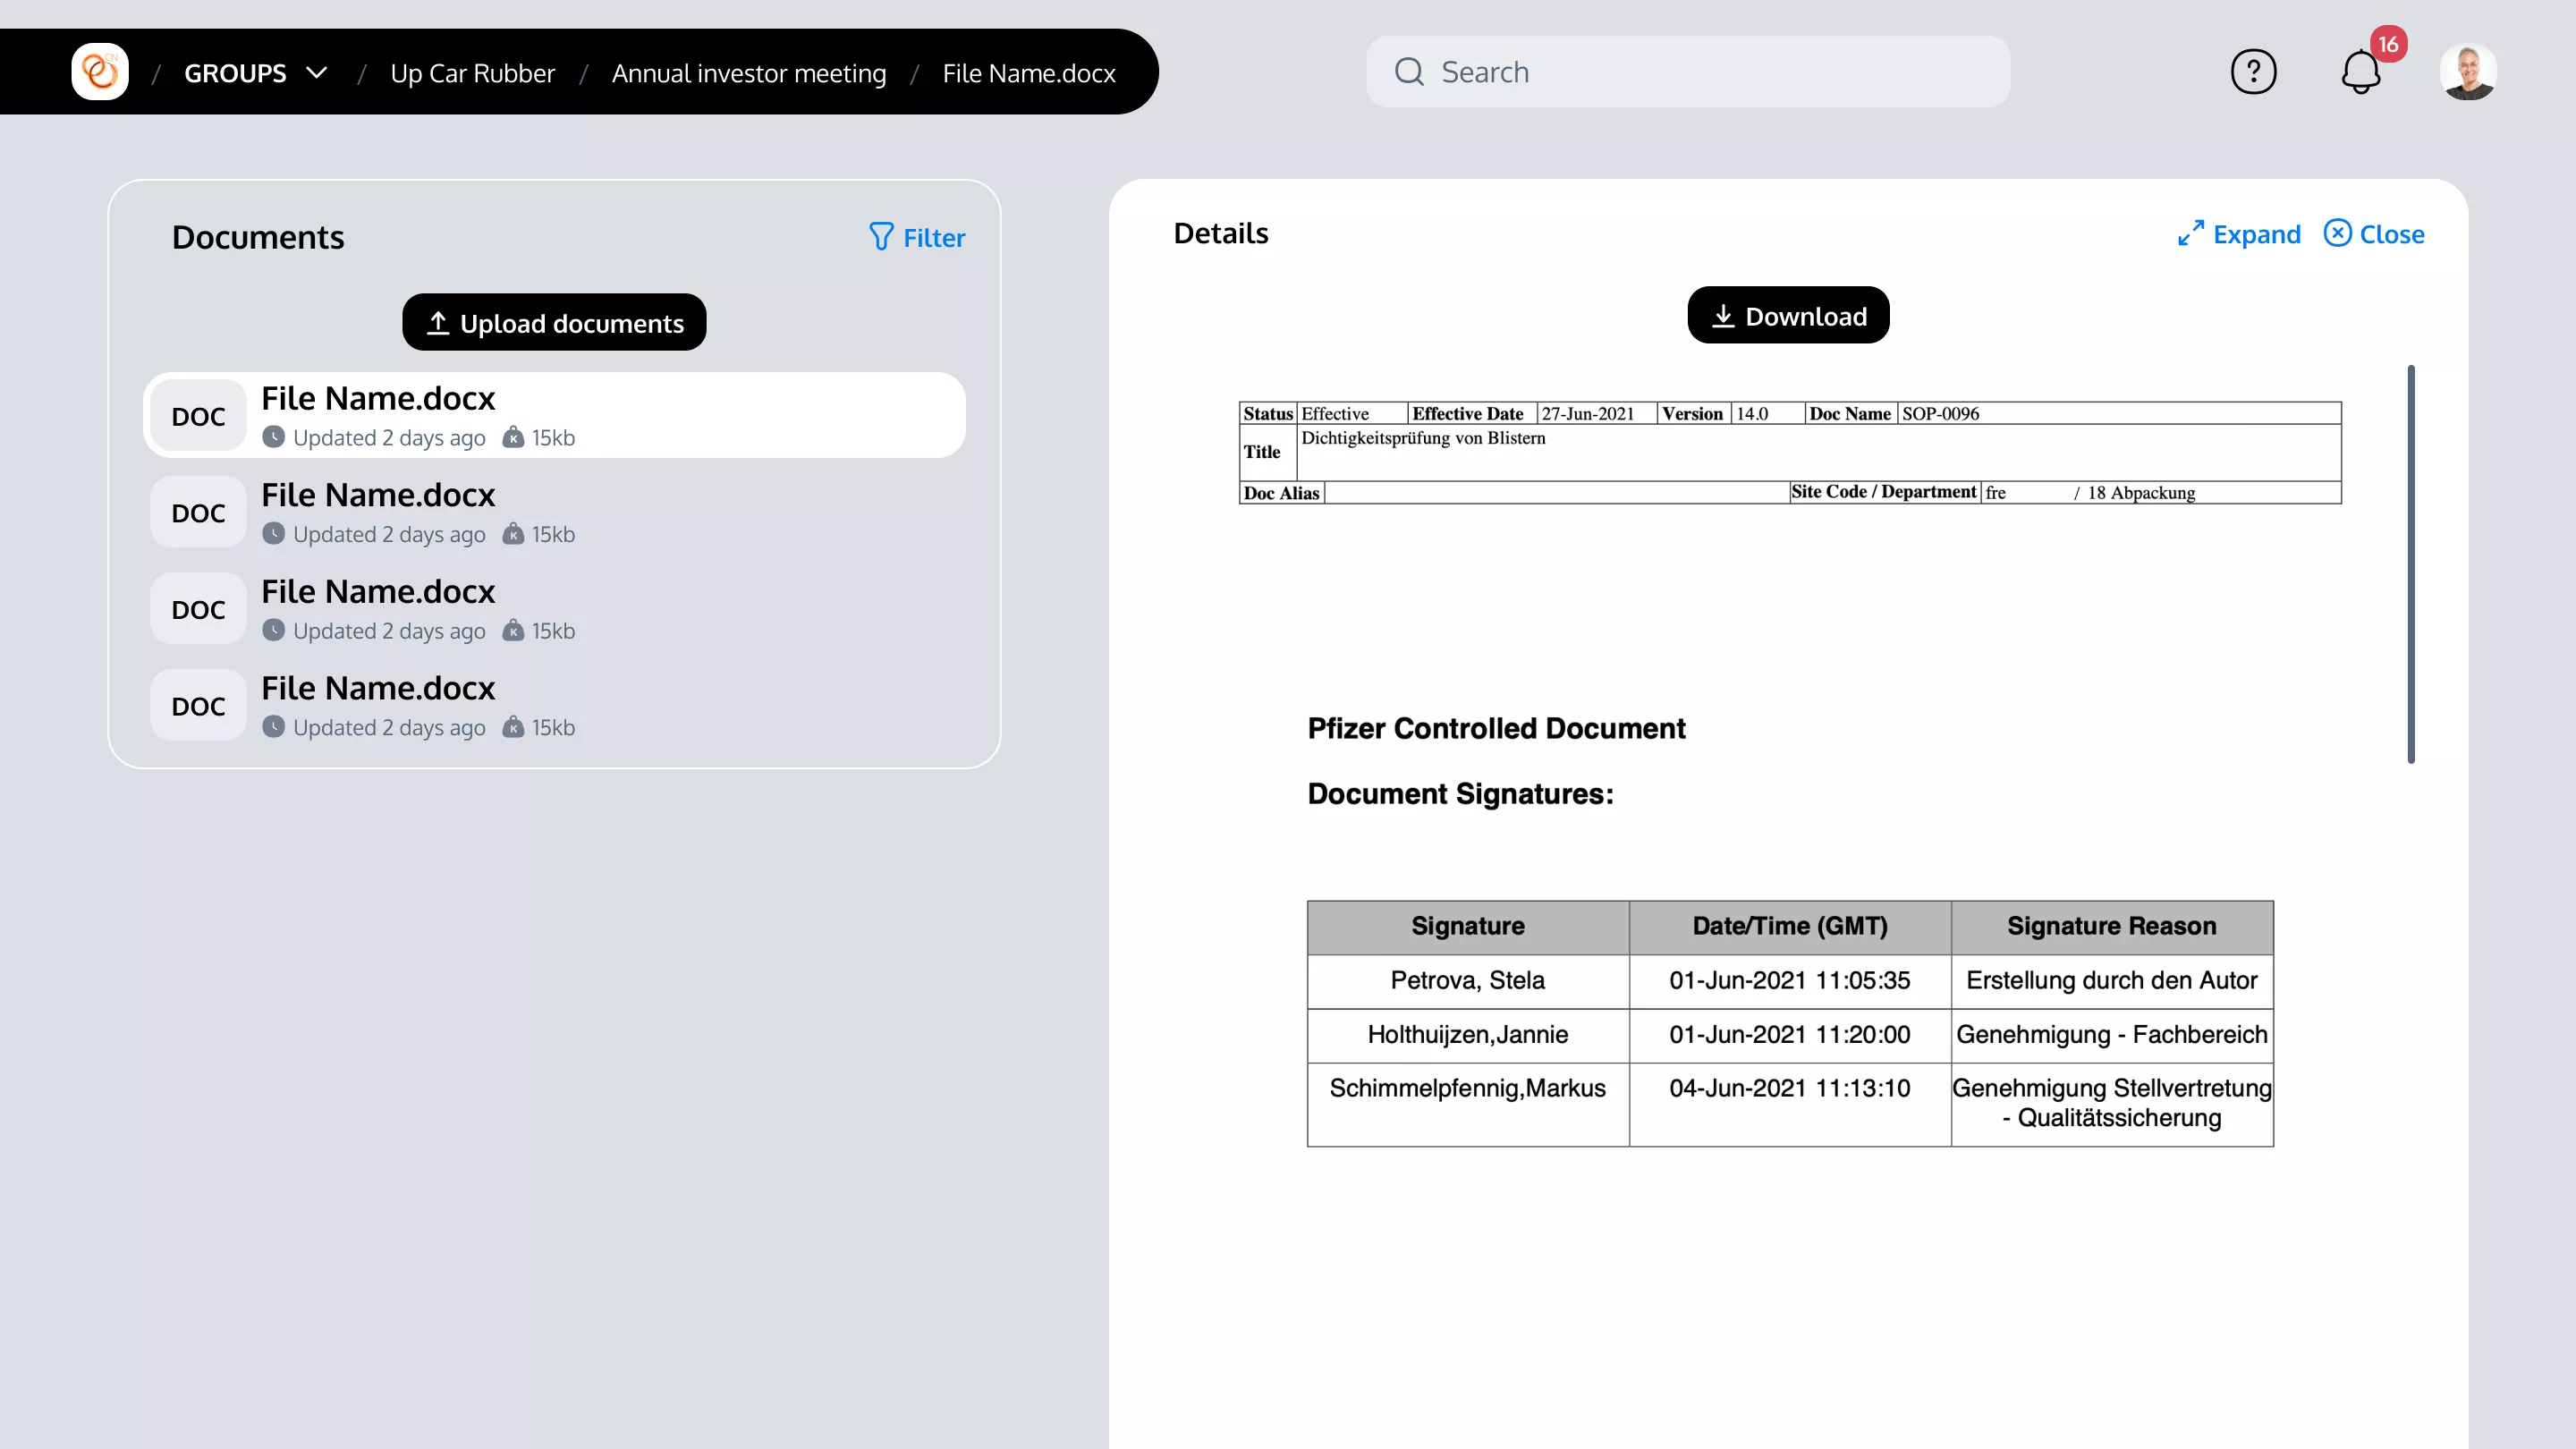2576x1449 pixels.
Task: Go to Up Car Rubber breadcrumb
Action: [x=472, y=73]
